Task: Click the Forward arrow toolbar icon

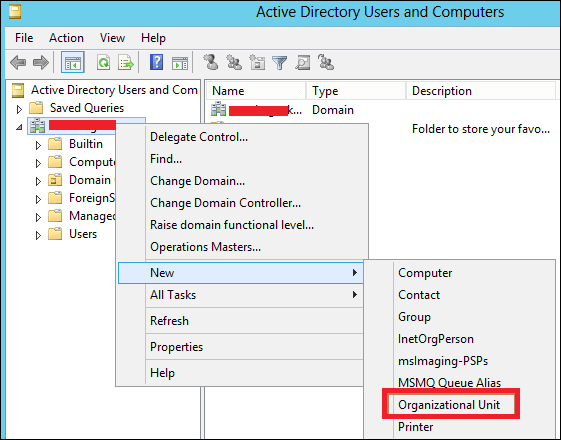Action: [41, 63]
